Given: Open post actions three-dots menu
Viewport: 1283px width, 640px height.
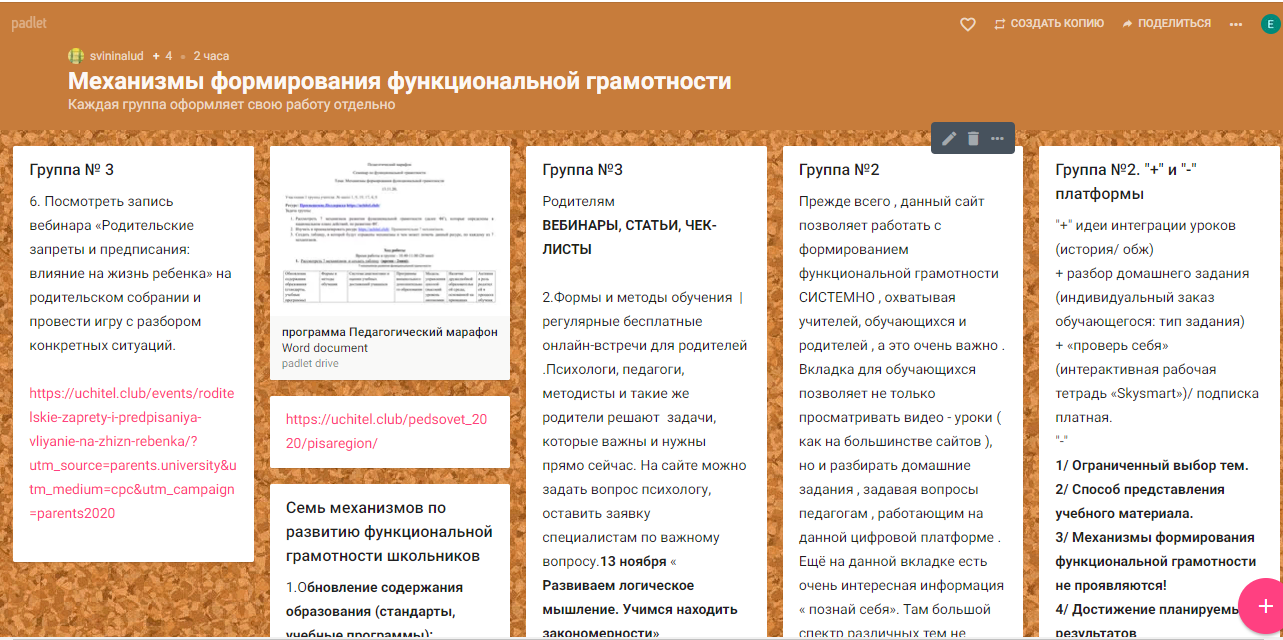Looking at the screenshot, I should [x=997, y=138].
